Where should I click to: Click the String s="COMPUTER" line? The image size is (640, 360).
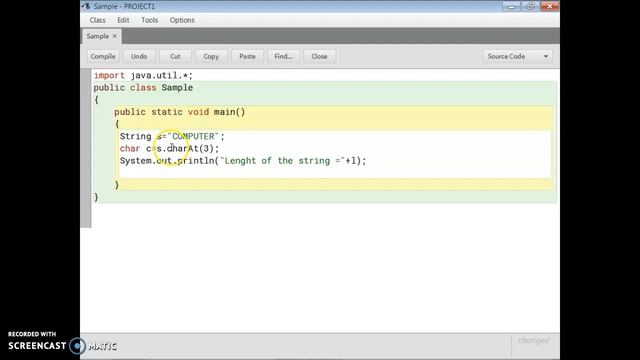172,136
